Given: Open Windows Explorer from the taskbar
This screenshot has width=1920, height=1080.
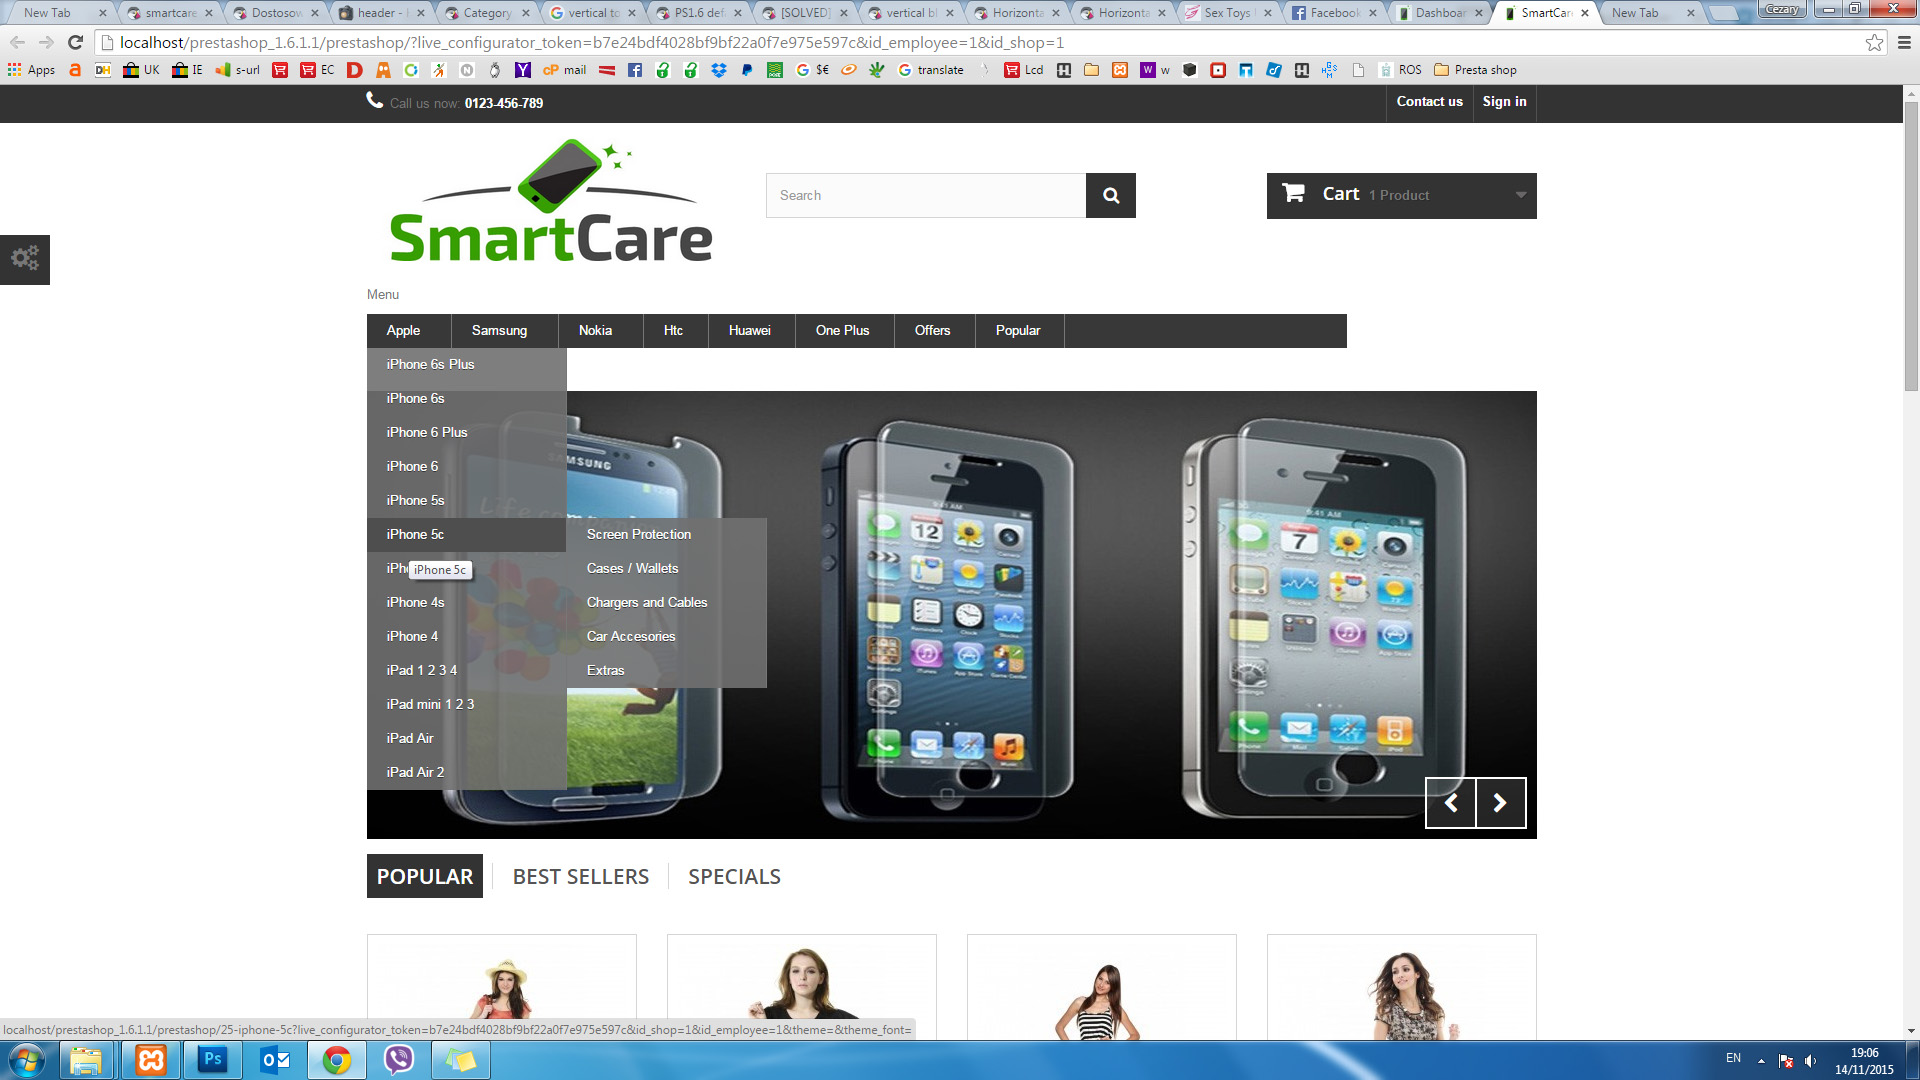Looking at the screenshot, I should (x=87, y=1060).
